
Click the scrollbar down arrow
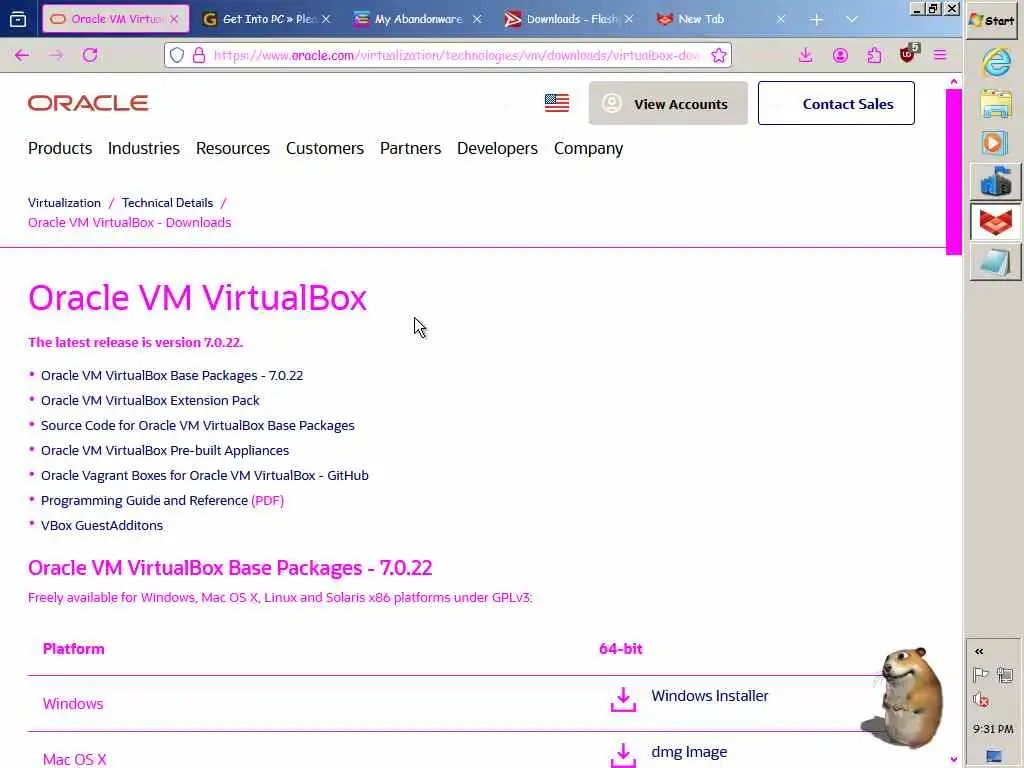953,760
